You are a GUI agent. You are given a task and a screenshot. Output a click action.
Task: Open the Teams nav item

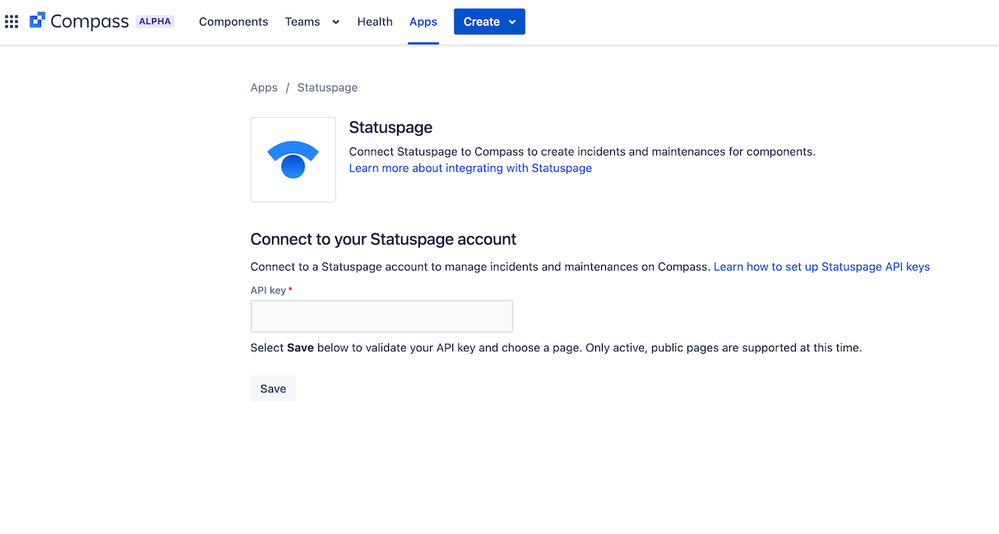pos(302,22)
